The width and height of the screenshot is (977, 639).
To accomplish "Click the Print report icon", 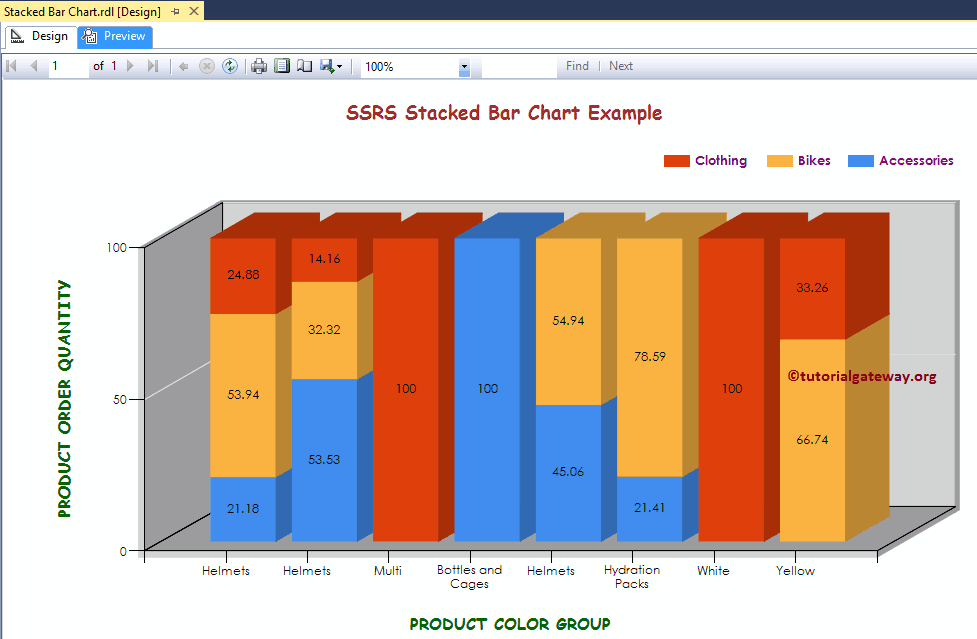I will click(259, 66).
